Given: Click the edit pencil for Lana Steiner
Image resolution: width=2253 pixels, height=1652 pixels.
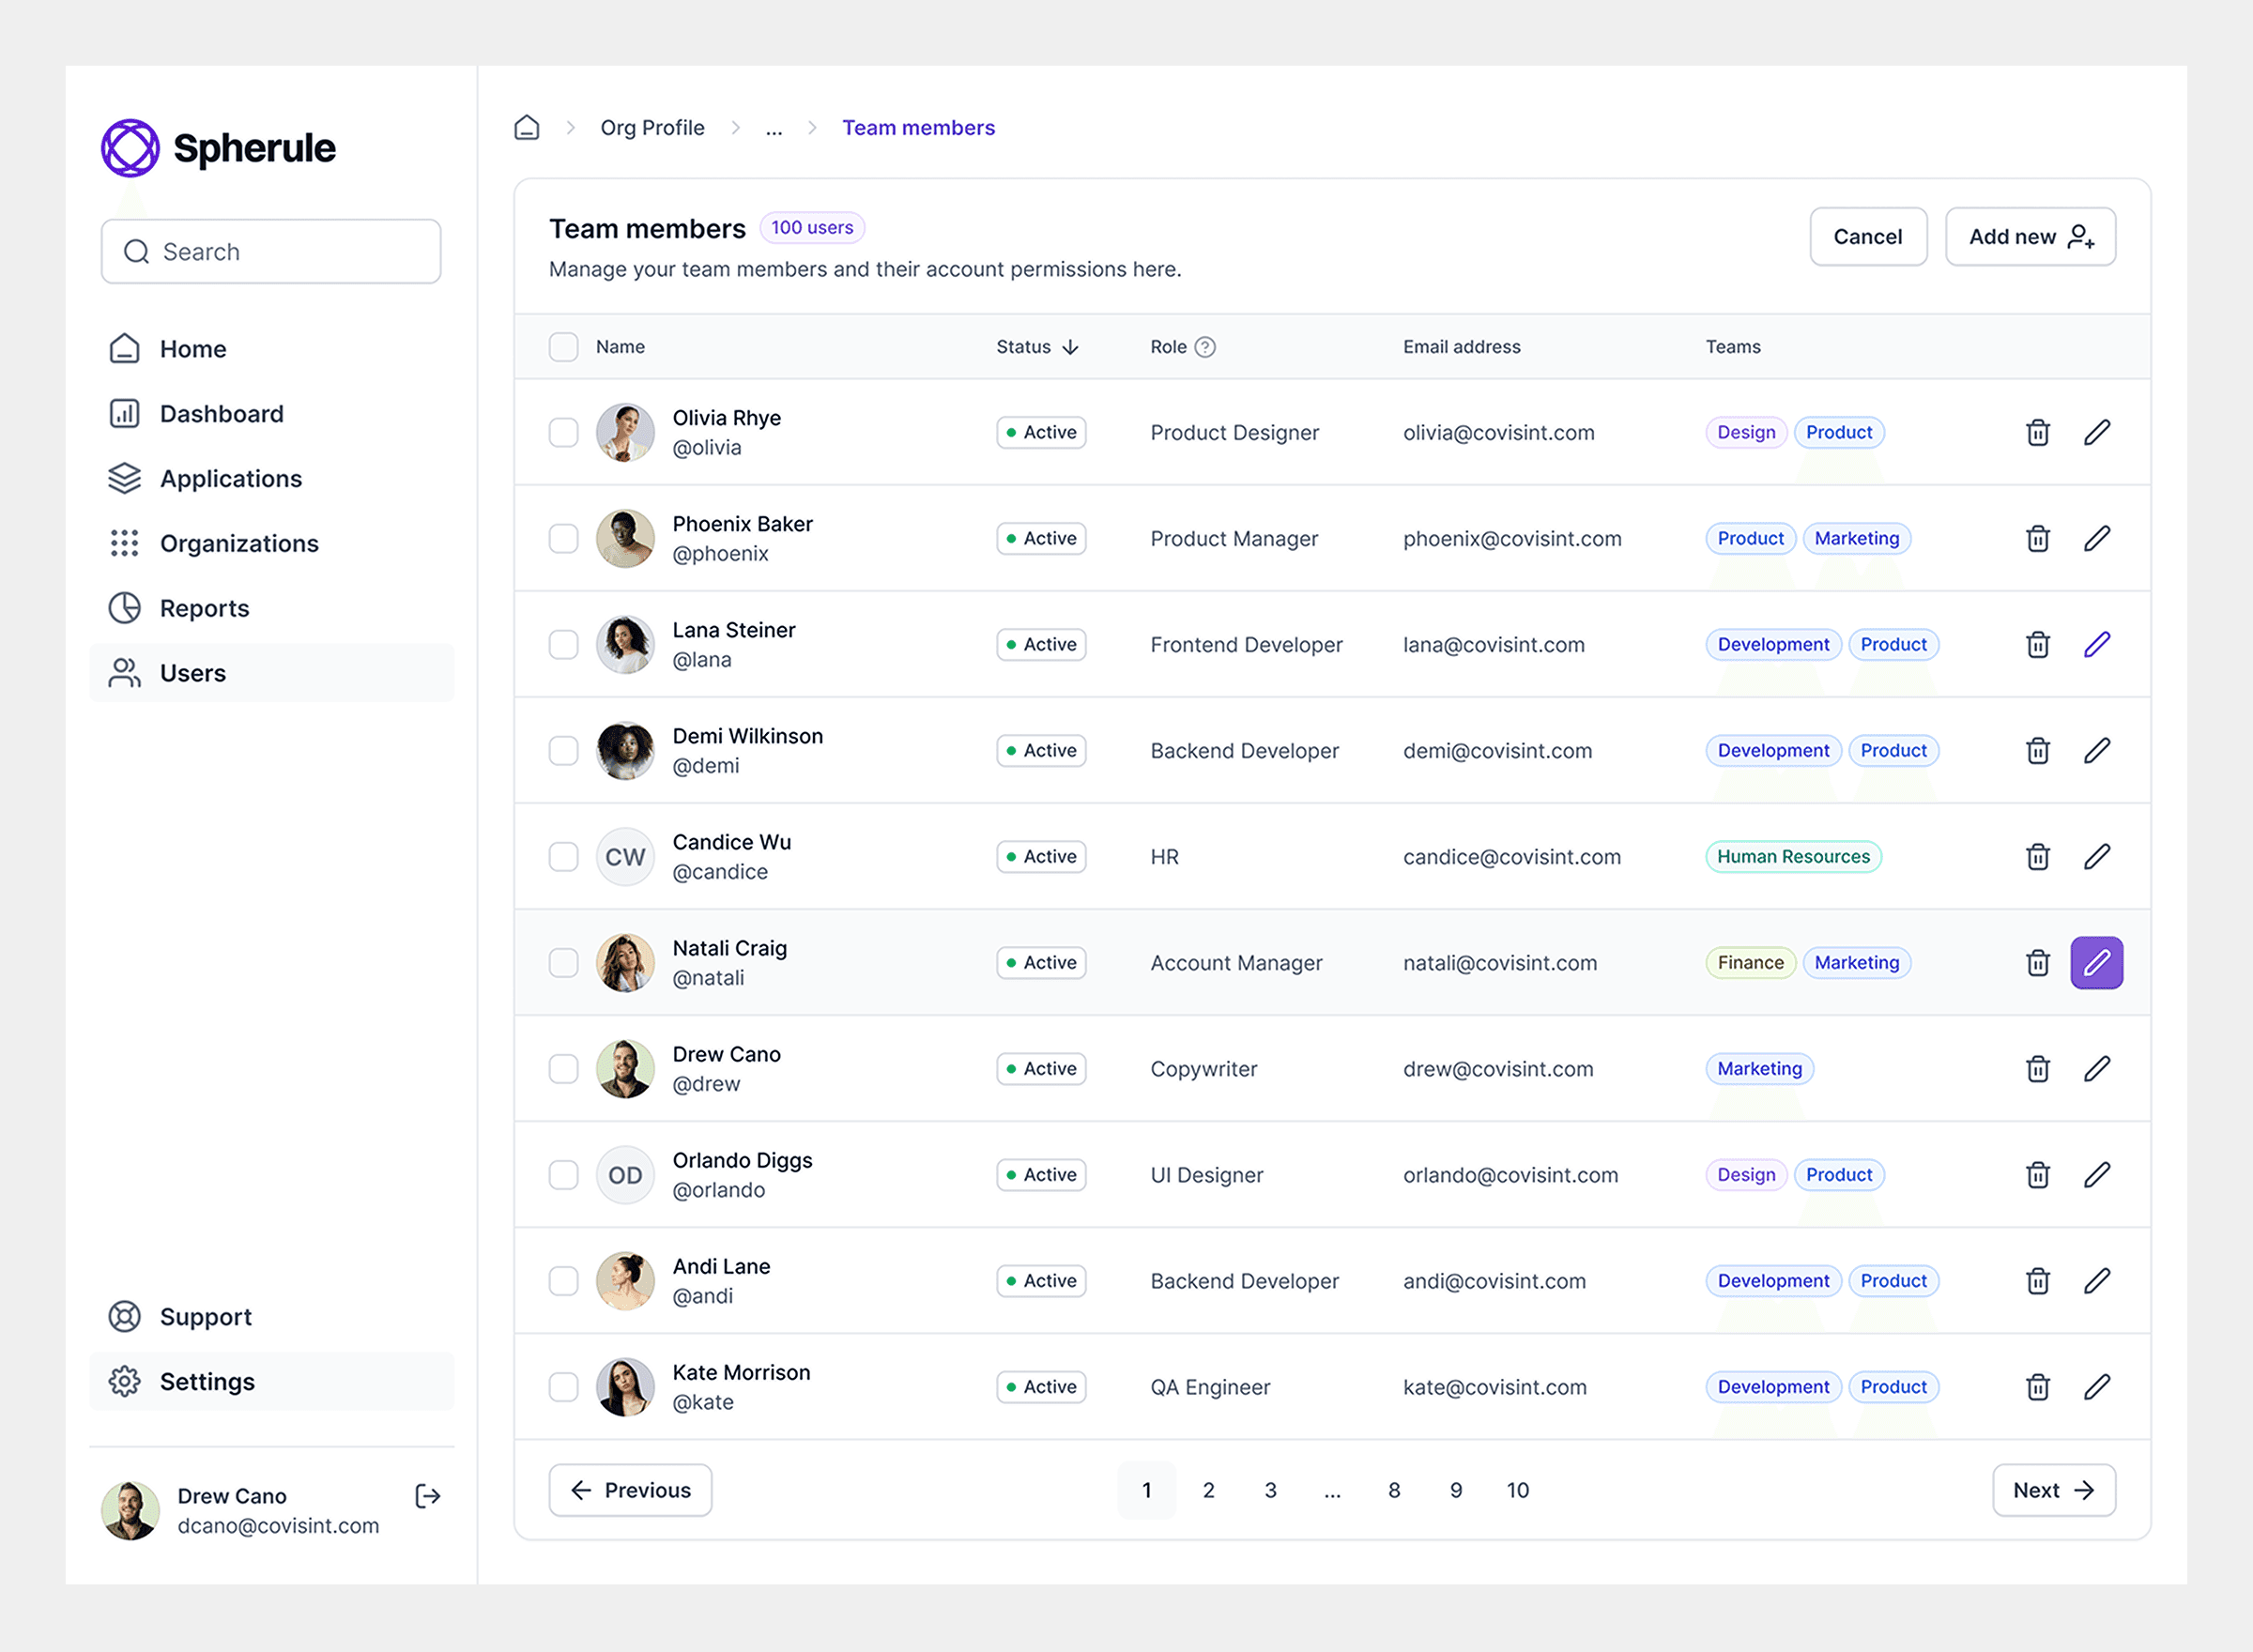Looking at the screenshot, I should (x=2096, y=645).
